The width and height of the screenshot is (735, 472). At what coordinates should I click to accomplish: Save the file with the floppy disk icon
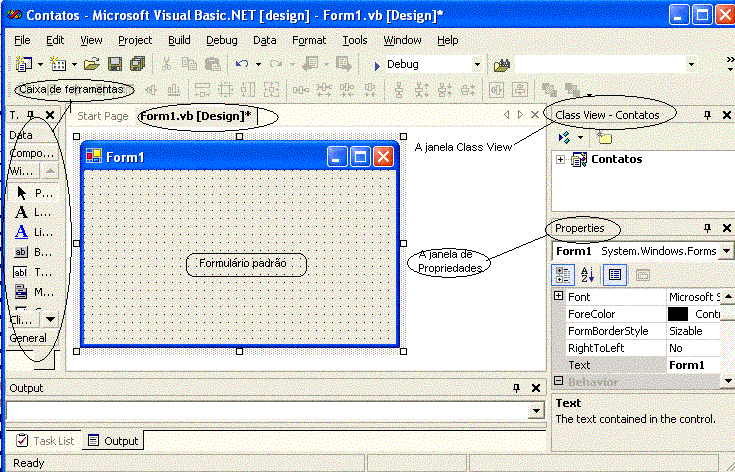115,64
